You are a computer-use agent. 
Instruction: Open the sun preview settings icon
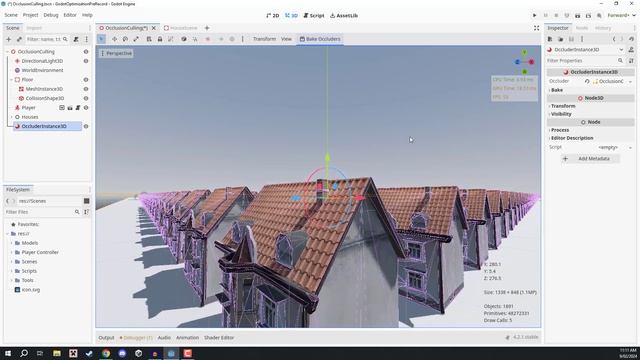point(221,39)
